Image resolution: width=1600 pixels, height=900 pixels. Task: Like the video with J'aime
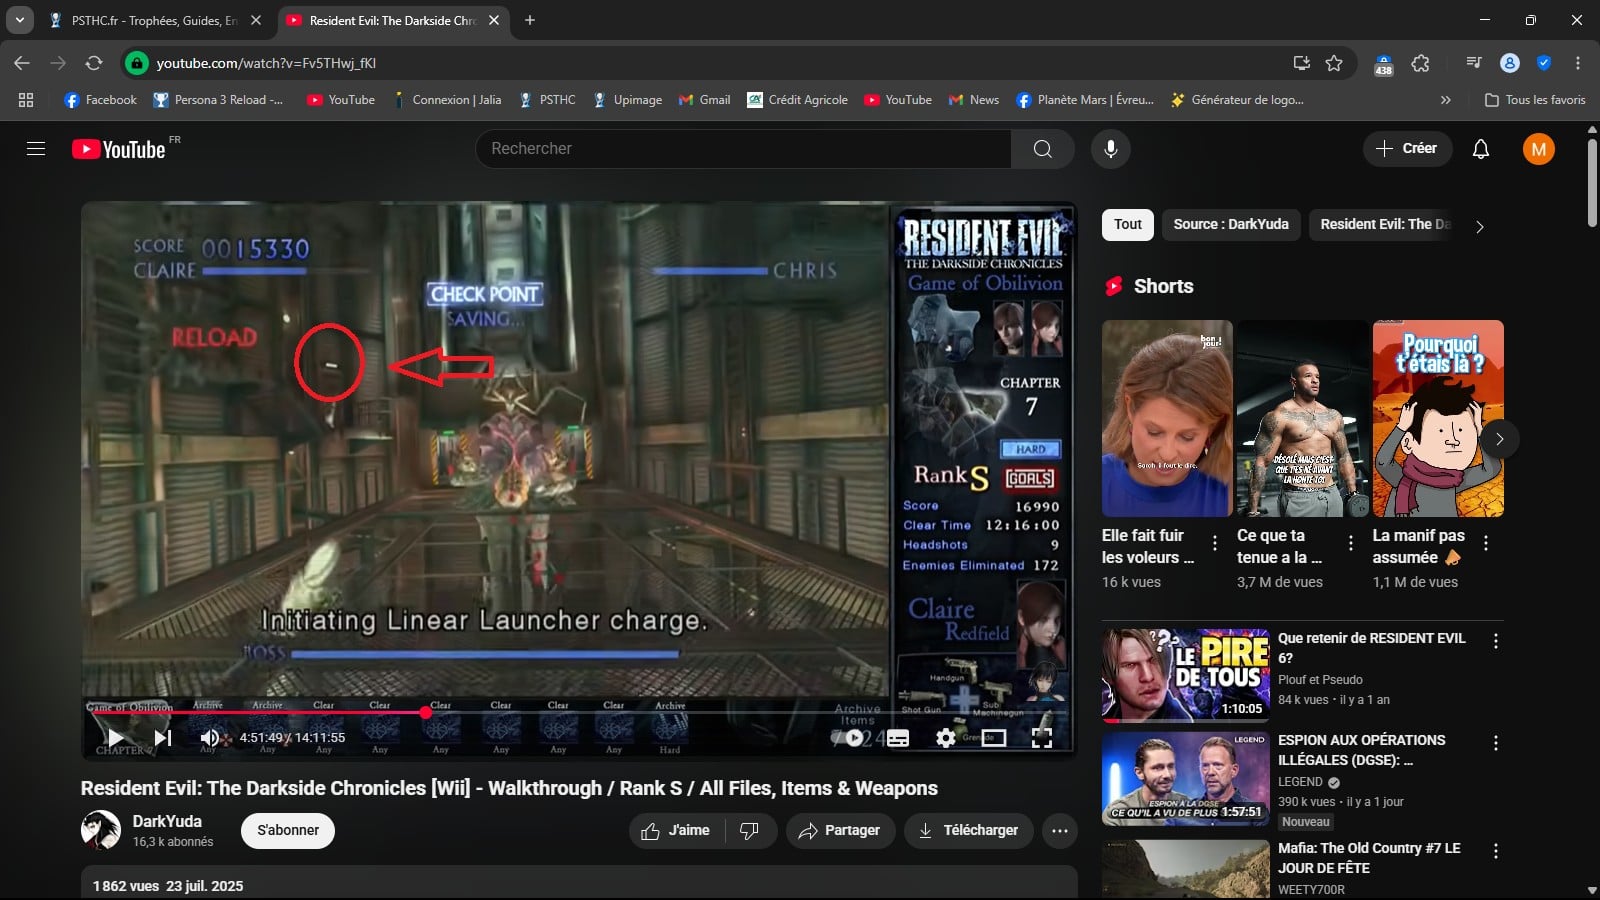pos(675,831)
